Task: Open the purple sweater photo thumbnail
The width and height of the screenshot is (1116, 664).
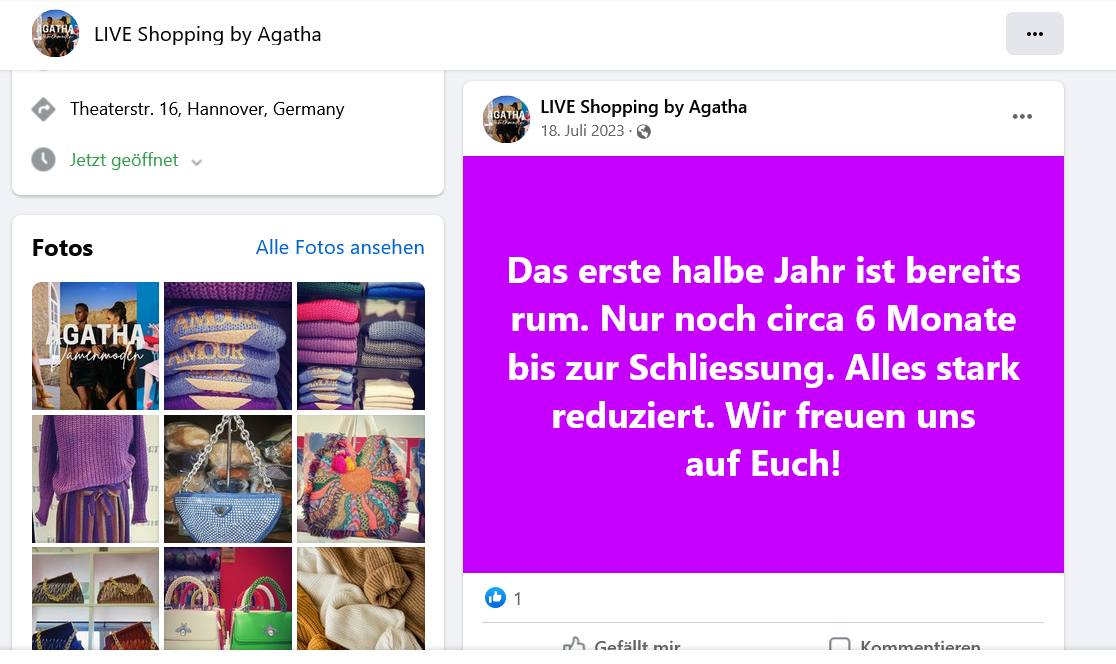Action: click(x=95, y=479)
